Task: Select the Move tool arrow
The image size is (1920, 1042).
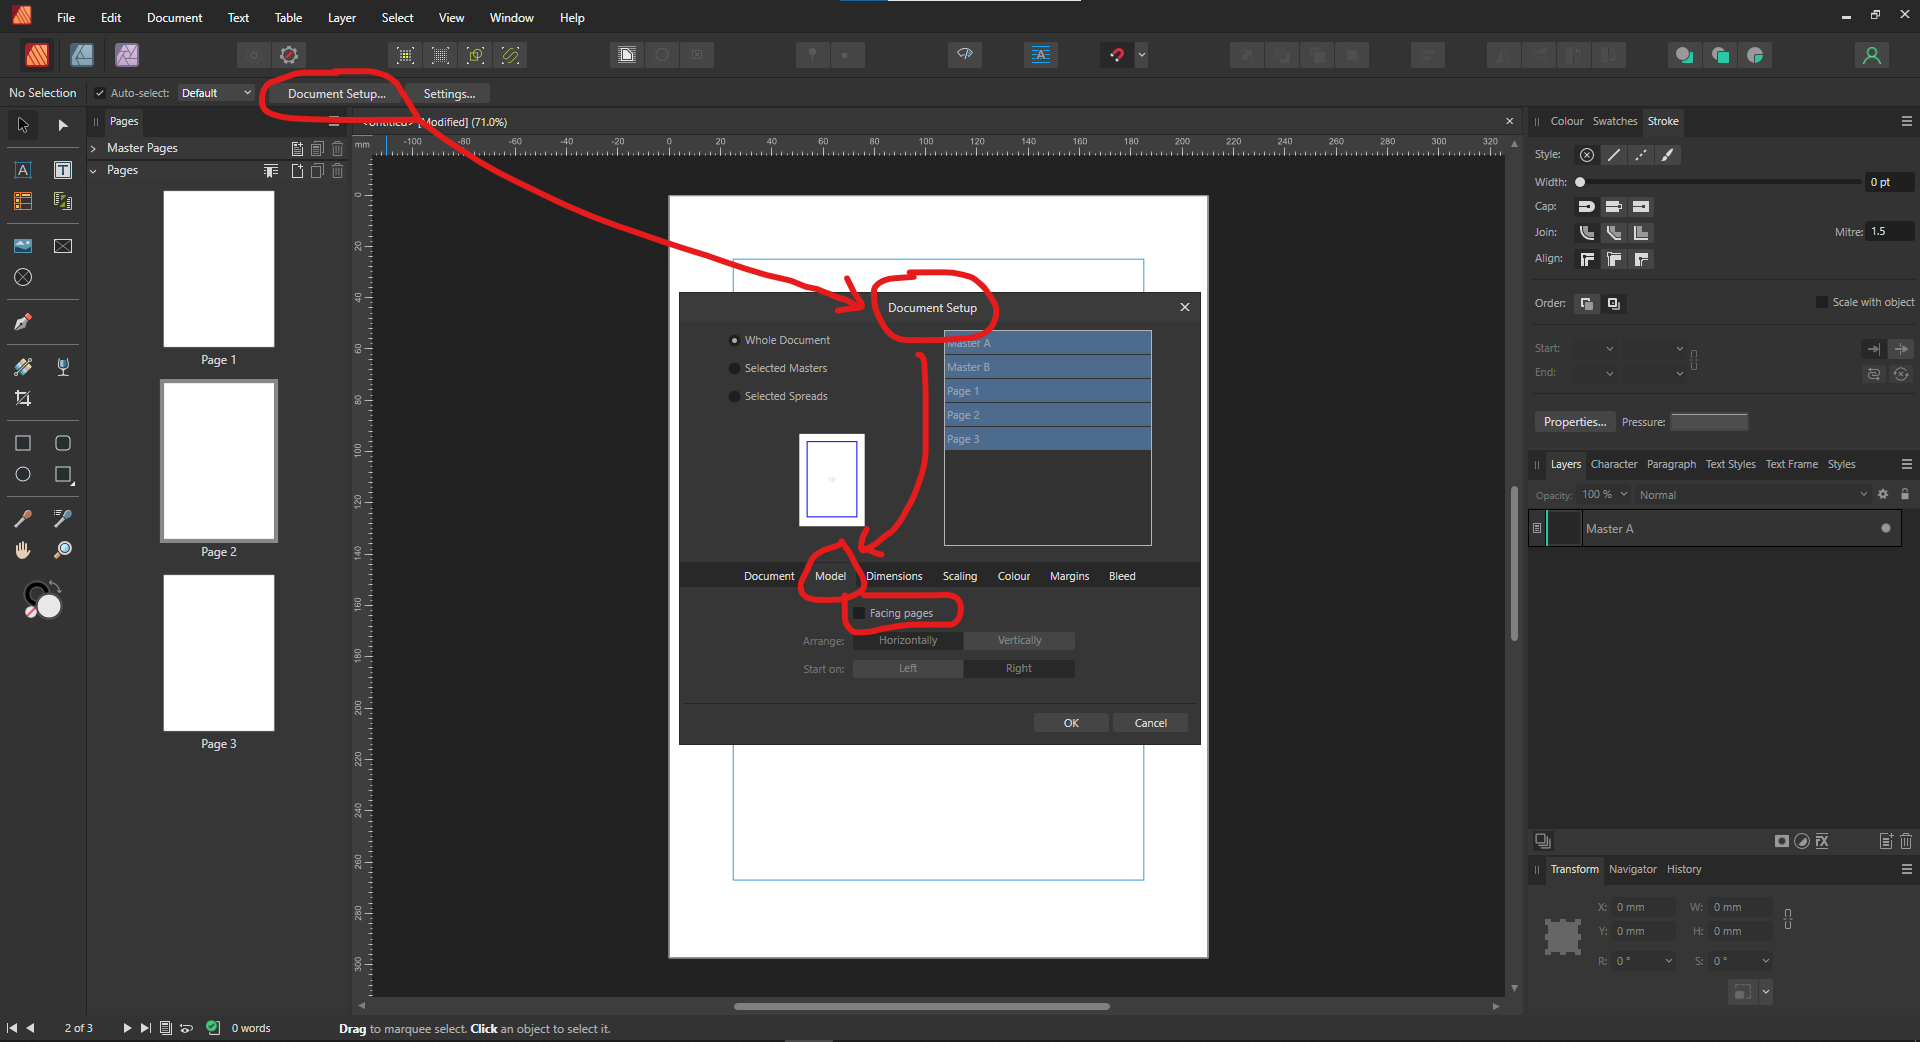Action: pyautogui.click(x=23, y=125)
